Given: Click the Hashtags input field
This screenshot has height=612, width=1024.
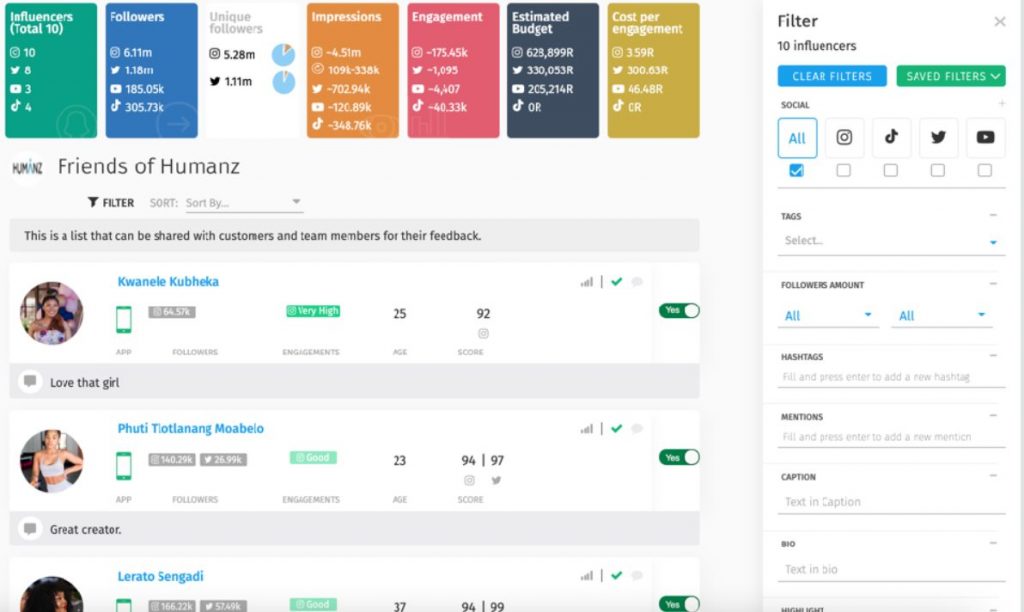Looking at the screenshot, I should 891,377.
